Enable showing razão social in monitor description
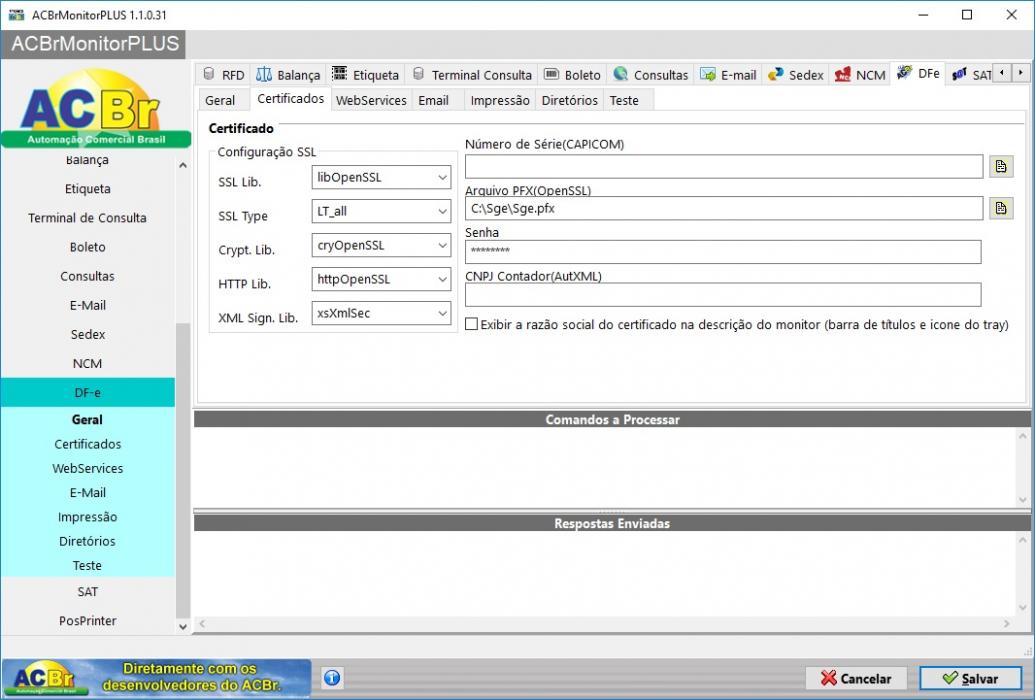This screenshot has width=1035, height=700. click(471, 324)
